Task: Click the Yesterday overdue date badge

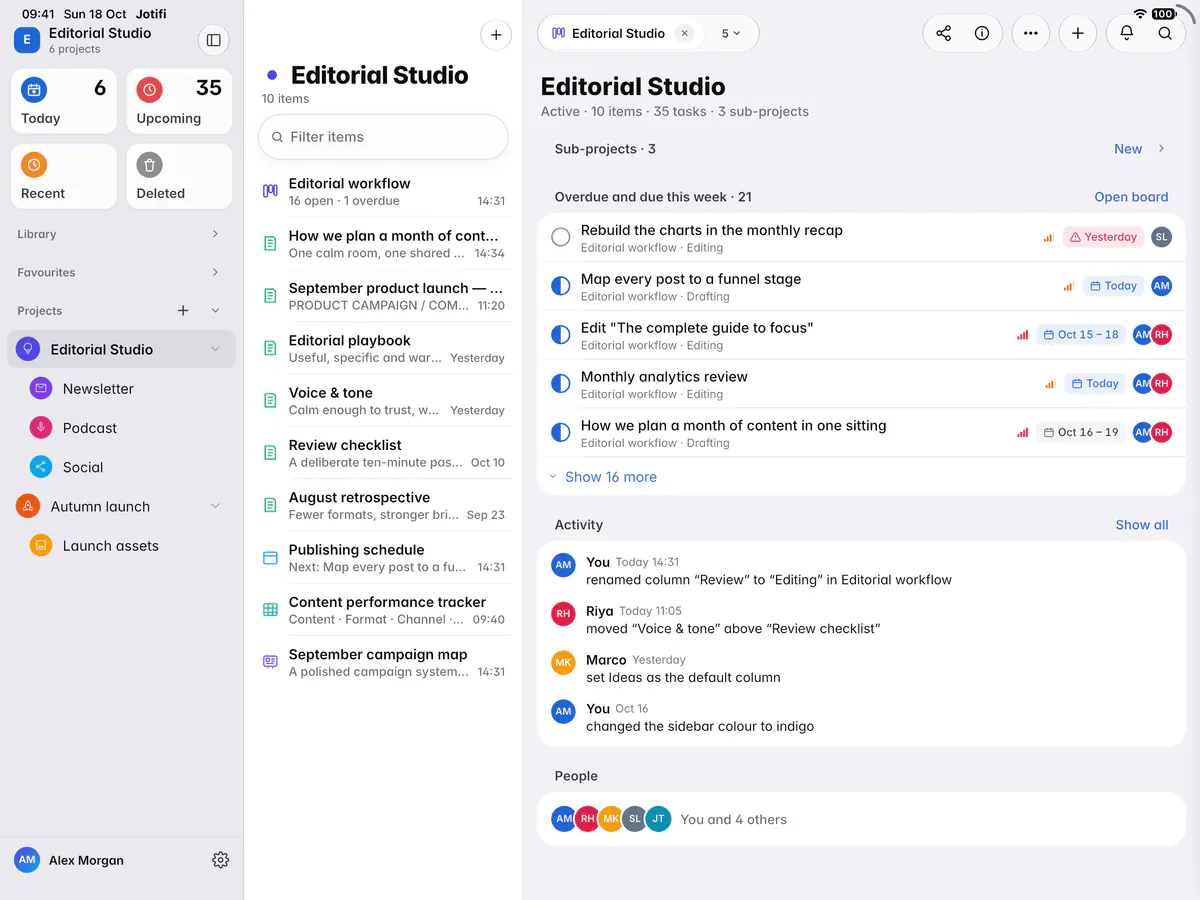Action: [1103, 237]
